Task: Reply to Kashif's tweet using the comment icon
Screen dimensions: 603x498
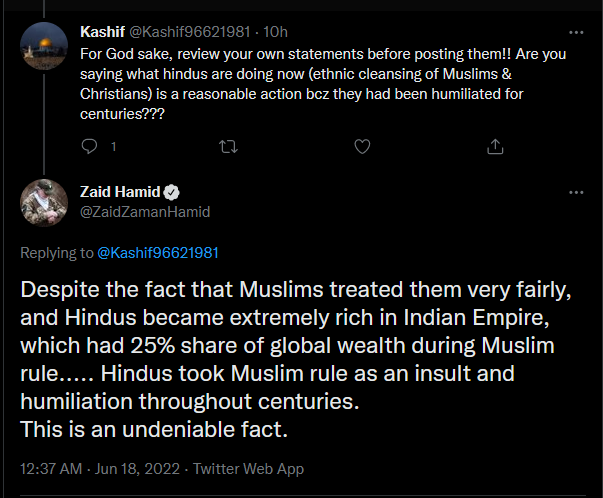Action: (89, 147)
